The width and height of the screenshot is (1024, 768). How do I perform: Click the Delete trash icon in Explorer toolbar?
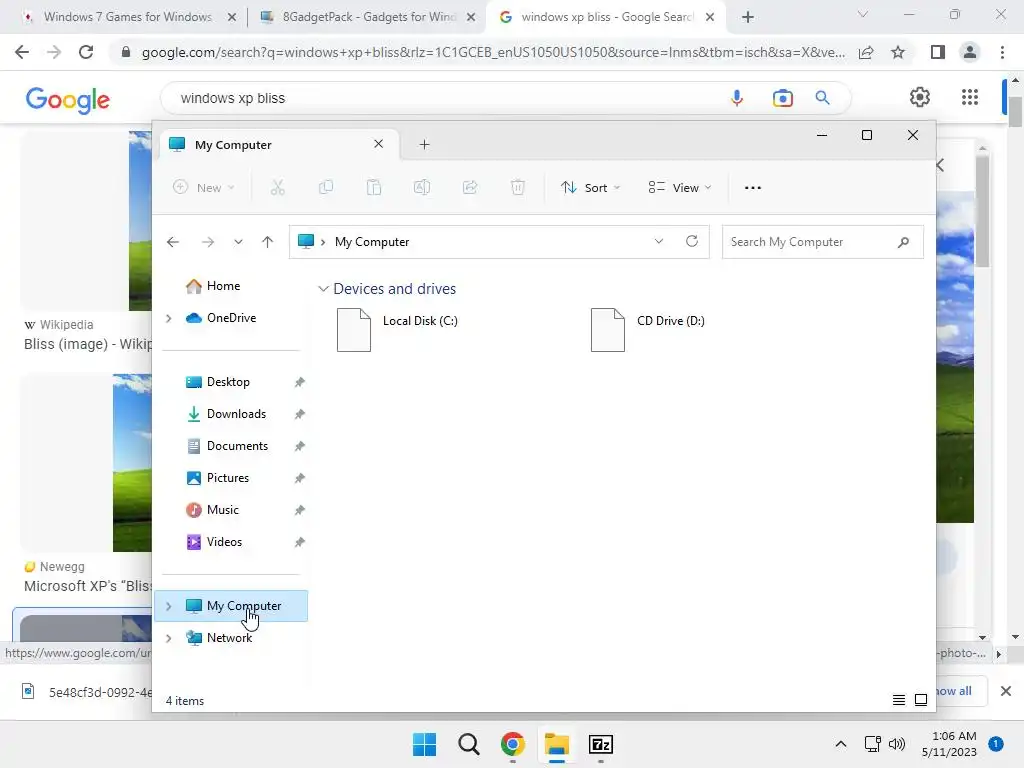click(517, 188)
